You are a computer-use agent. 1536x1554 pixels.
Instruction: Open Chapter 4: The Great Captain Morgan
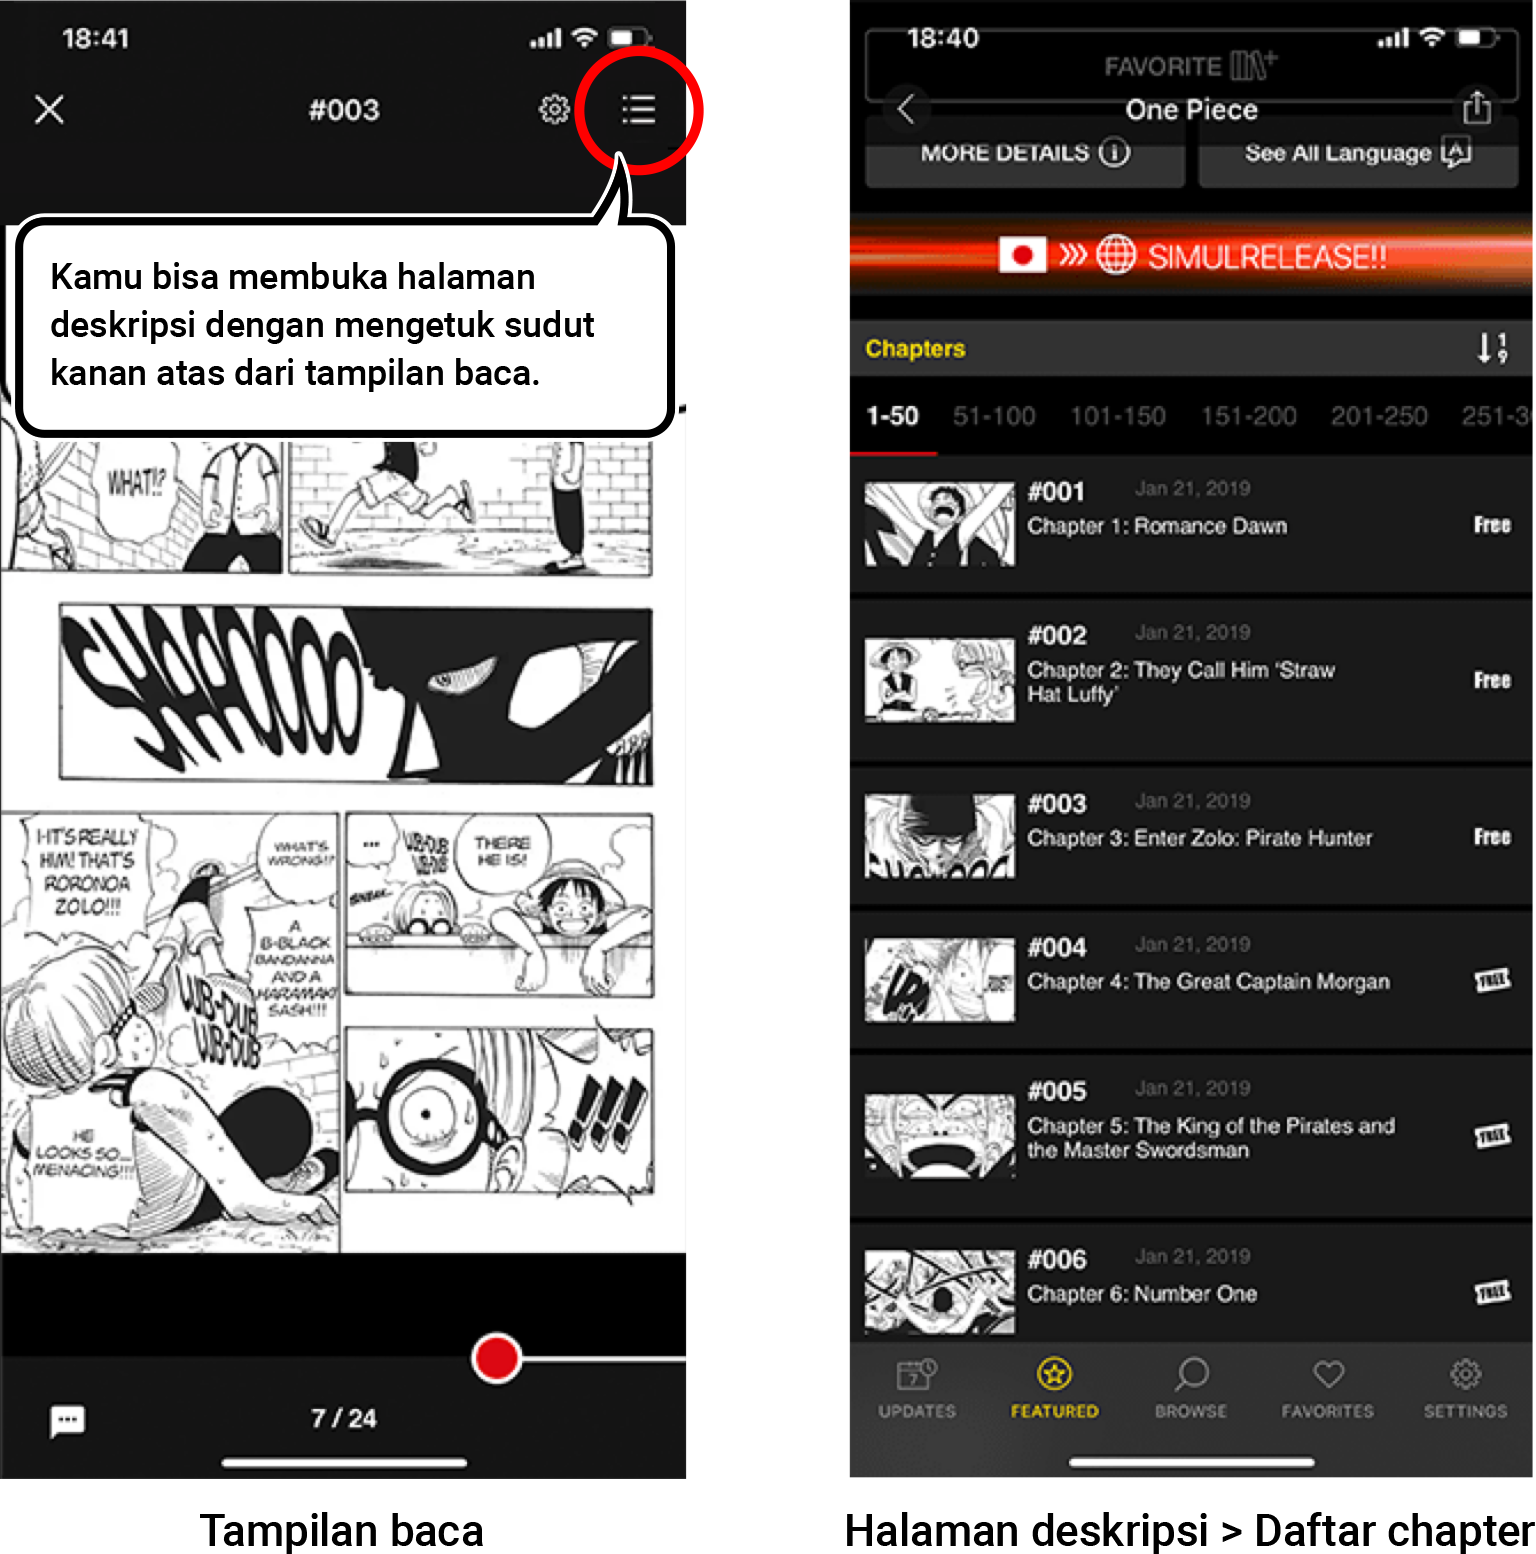click(x=1208, y=982)
